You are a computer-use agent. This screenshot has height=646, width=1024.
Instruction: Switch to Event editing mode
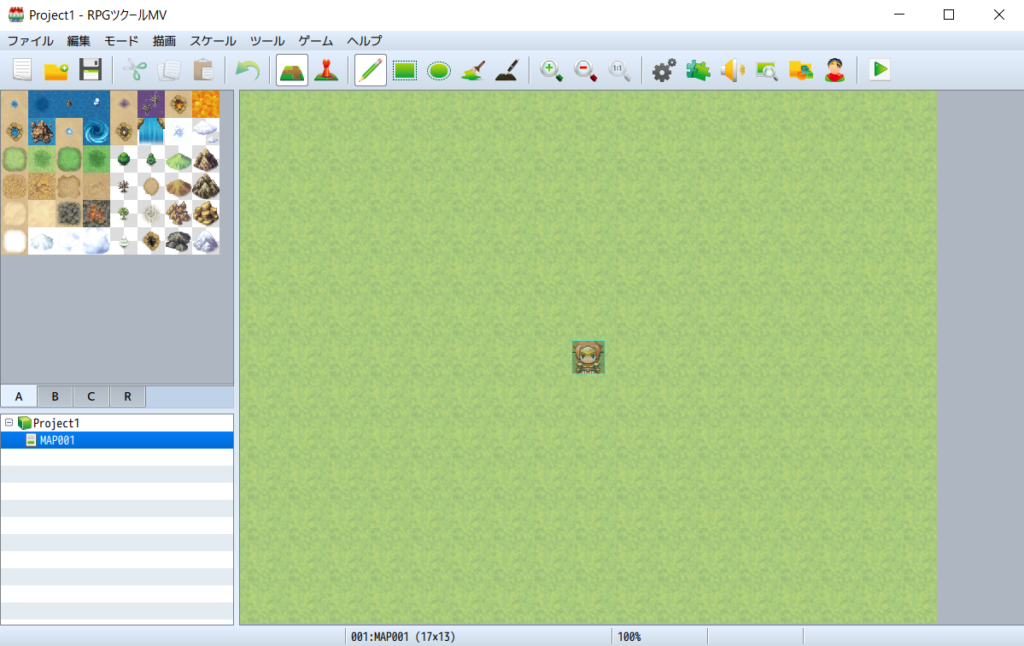(x=326, y=70)
